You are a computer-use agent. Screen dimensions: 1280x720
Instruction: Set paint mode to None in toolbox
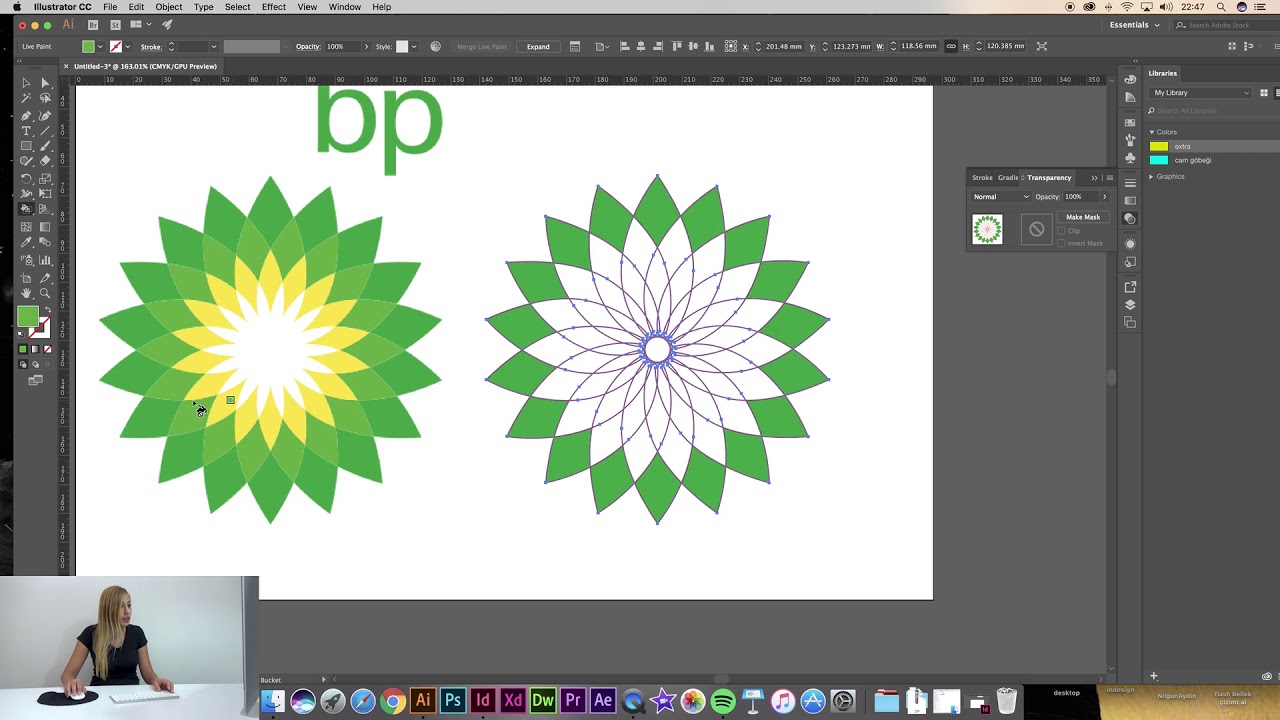tap(47, 349)
